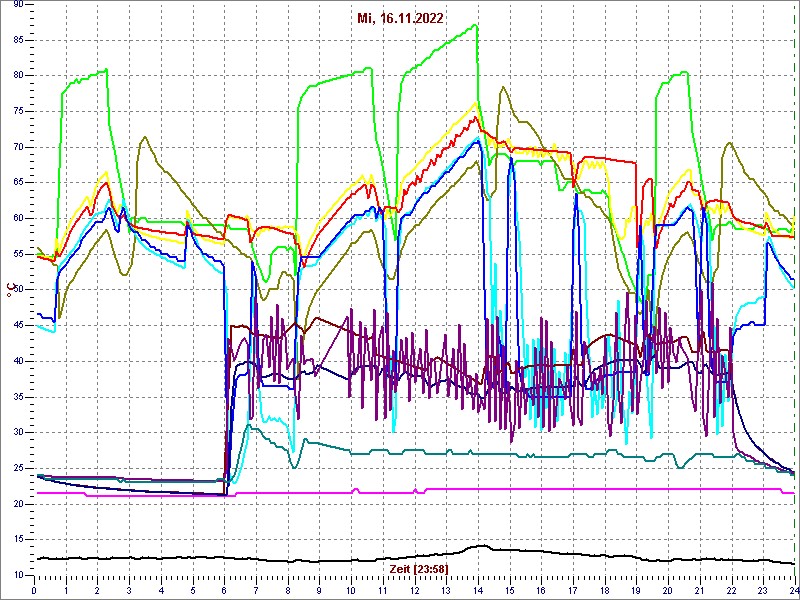Click the y-axis value 35
The image size is (800, 600).
point(17,397)
